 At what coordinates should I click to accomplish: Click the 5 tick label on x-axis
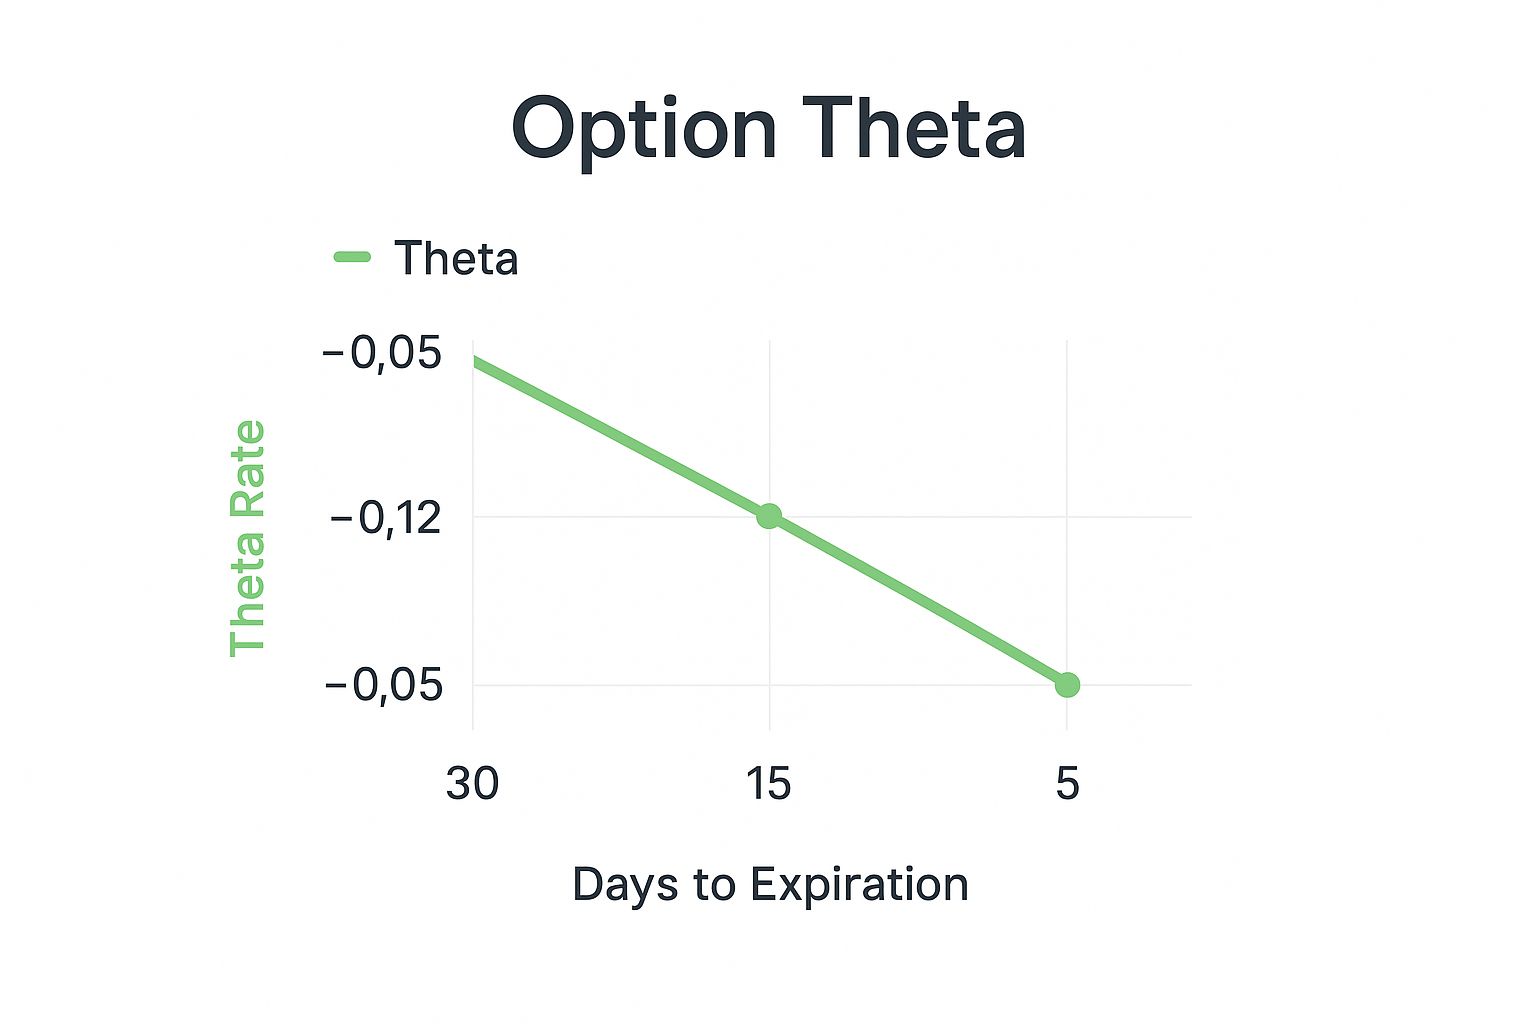[x=1067, y=783]
